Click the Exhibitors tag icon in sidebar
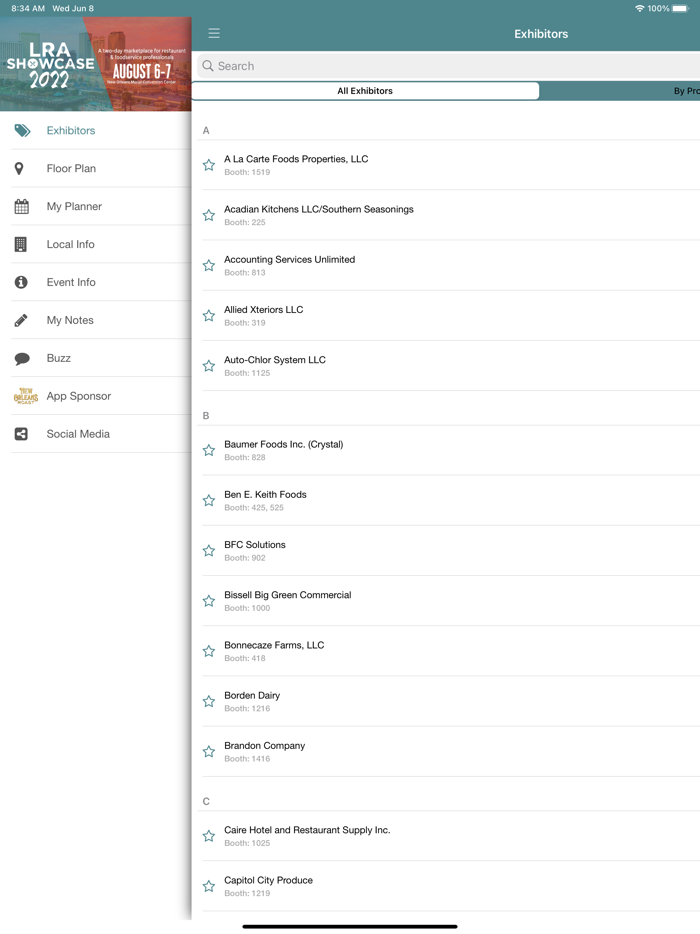The width and height of the screenshot is (700, 934). tap(22, 131)
